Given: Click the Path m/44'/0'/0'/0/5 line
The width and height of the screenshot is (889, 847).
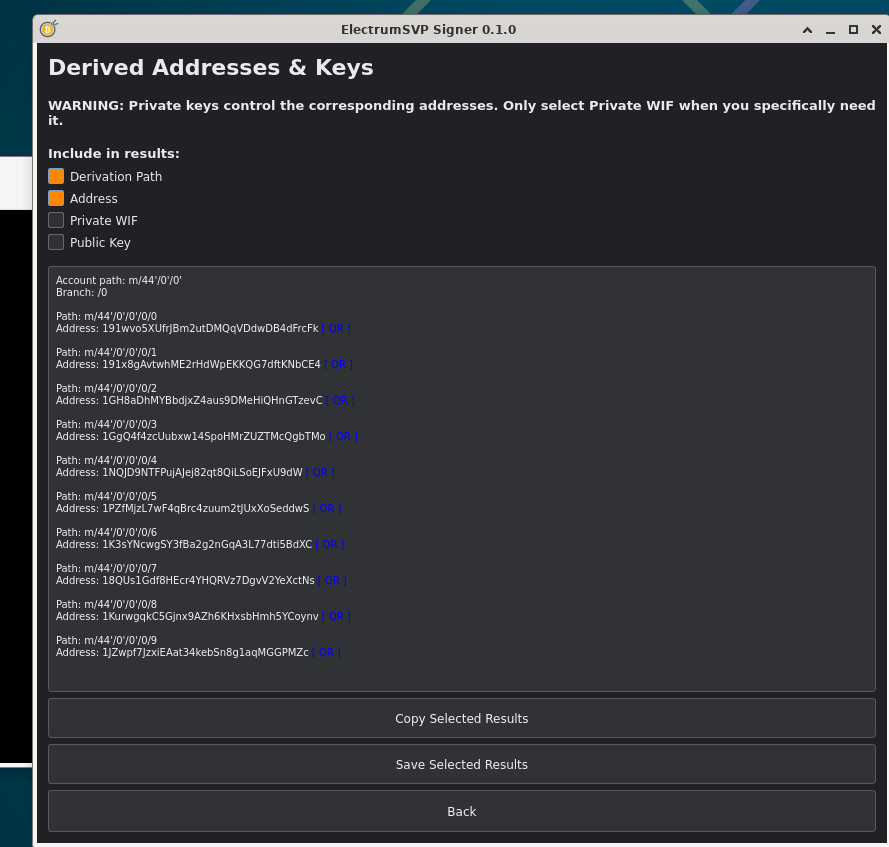Looking at the screenshot, I should point(107,496).
